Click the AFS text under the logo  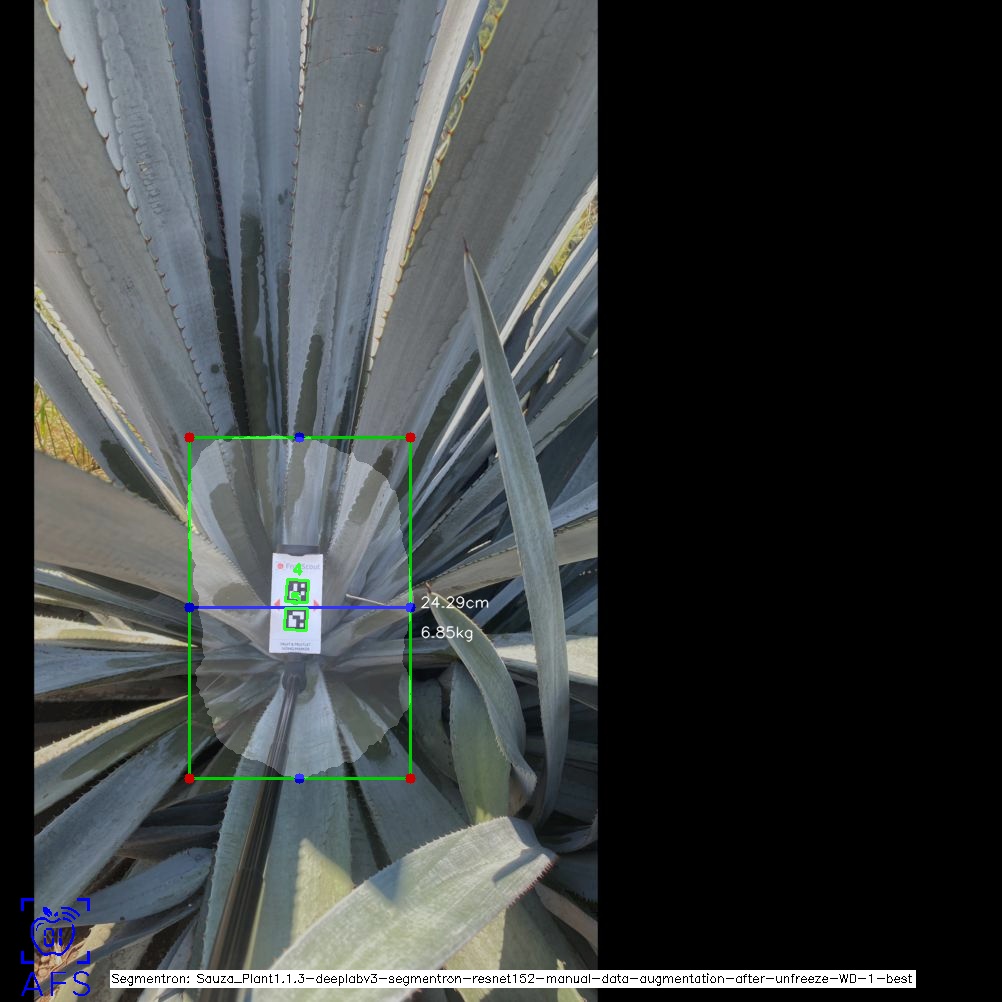pos(56,984)
